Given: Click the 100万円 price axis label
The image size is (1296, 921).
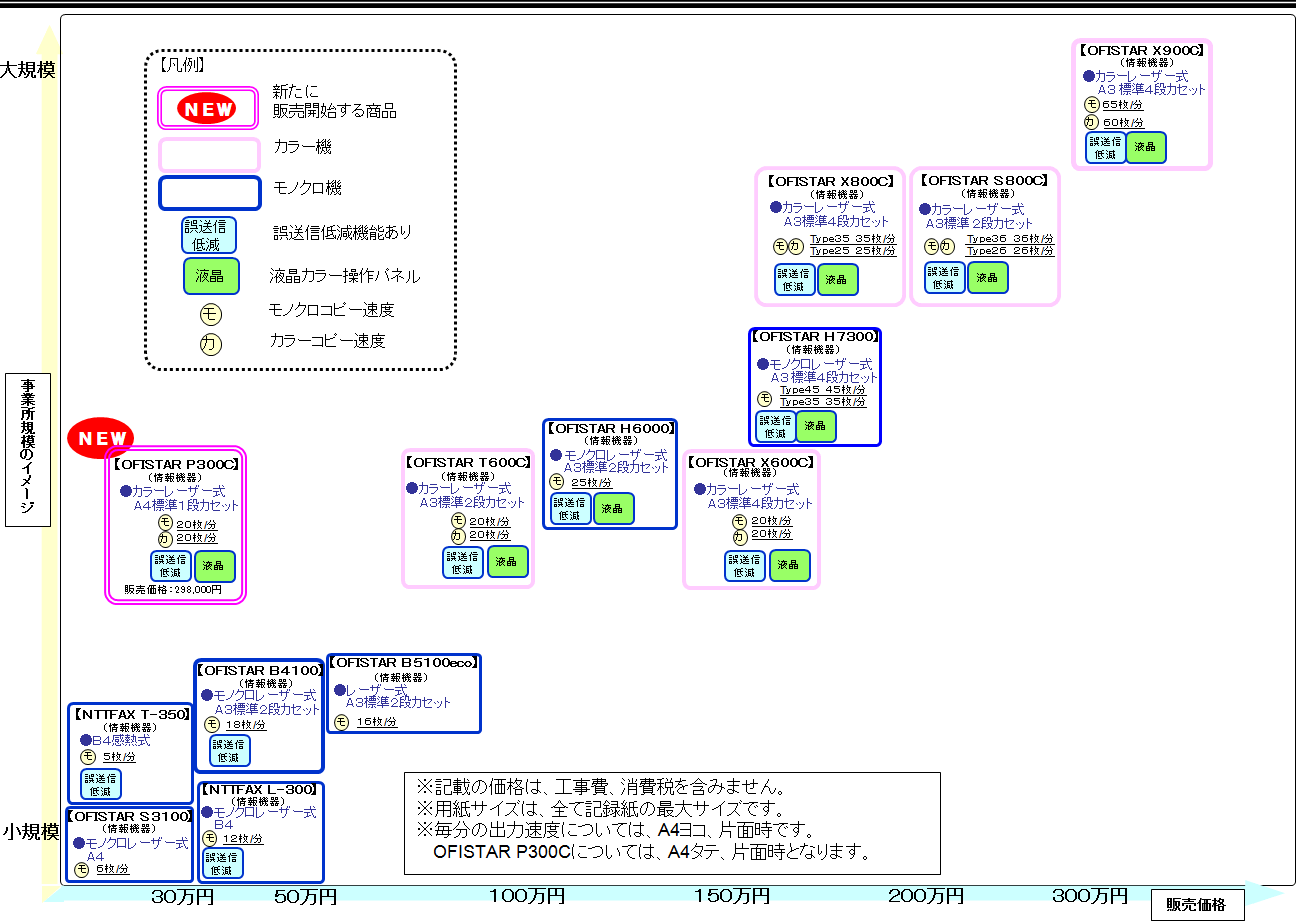Looking at the screenshot, I should click(528, 896).
